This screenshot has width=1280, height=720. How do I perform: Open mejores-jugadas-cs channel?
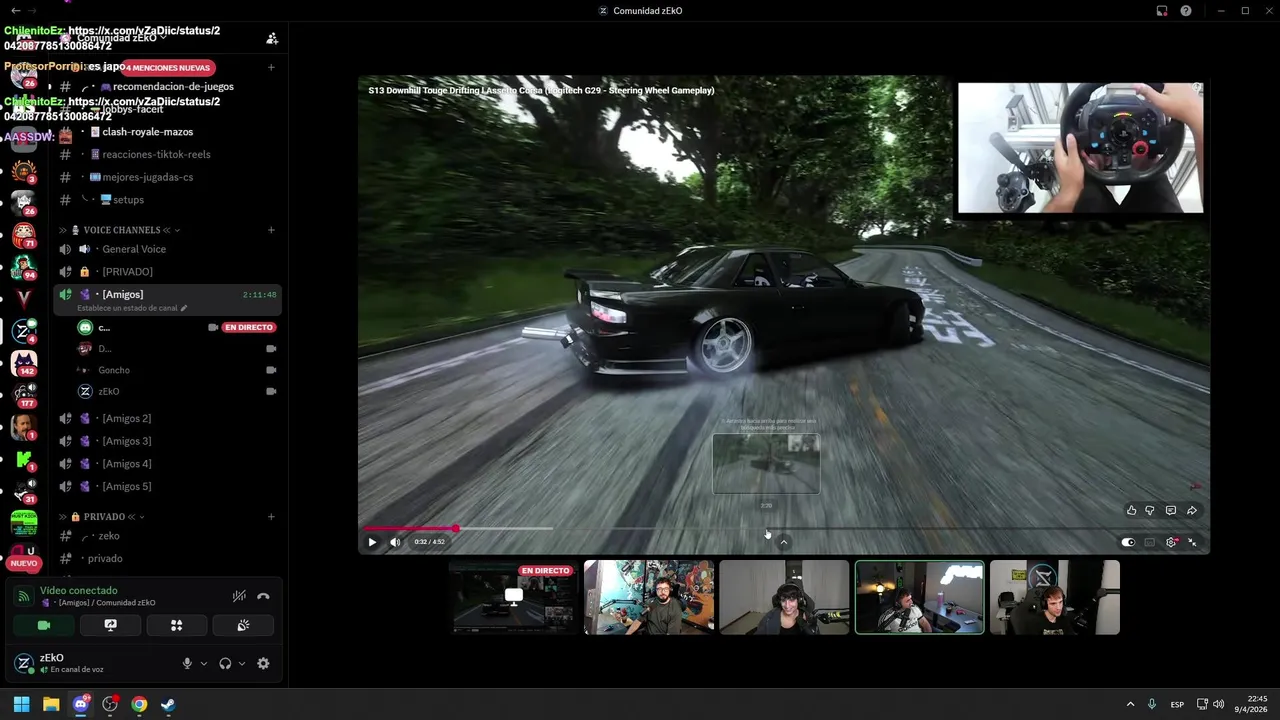(168, 177)
